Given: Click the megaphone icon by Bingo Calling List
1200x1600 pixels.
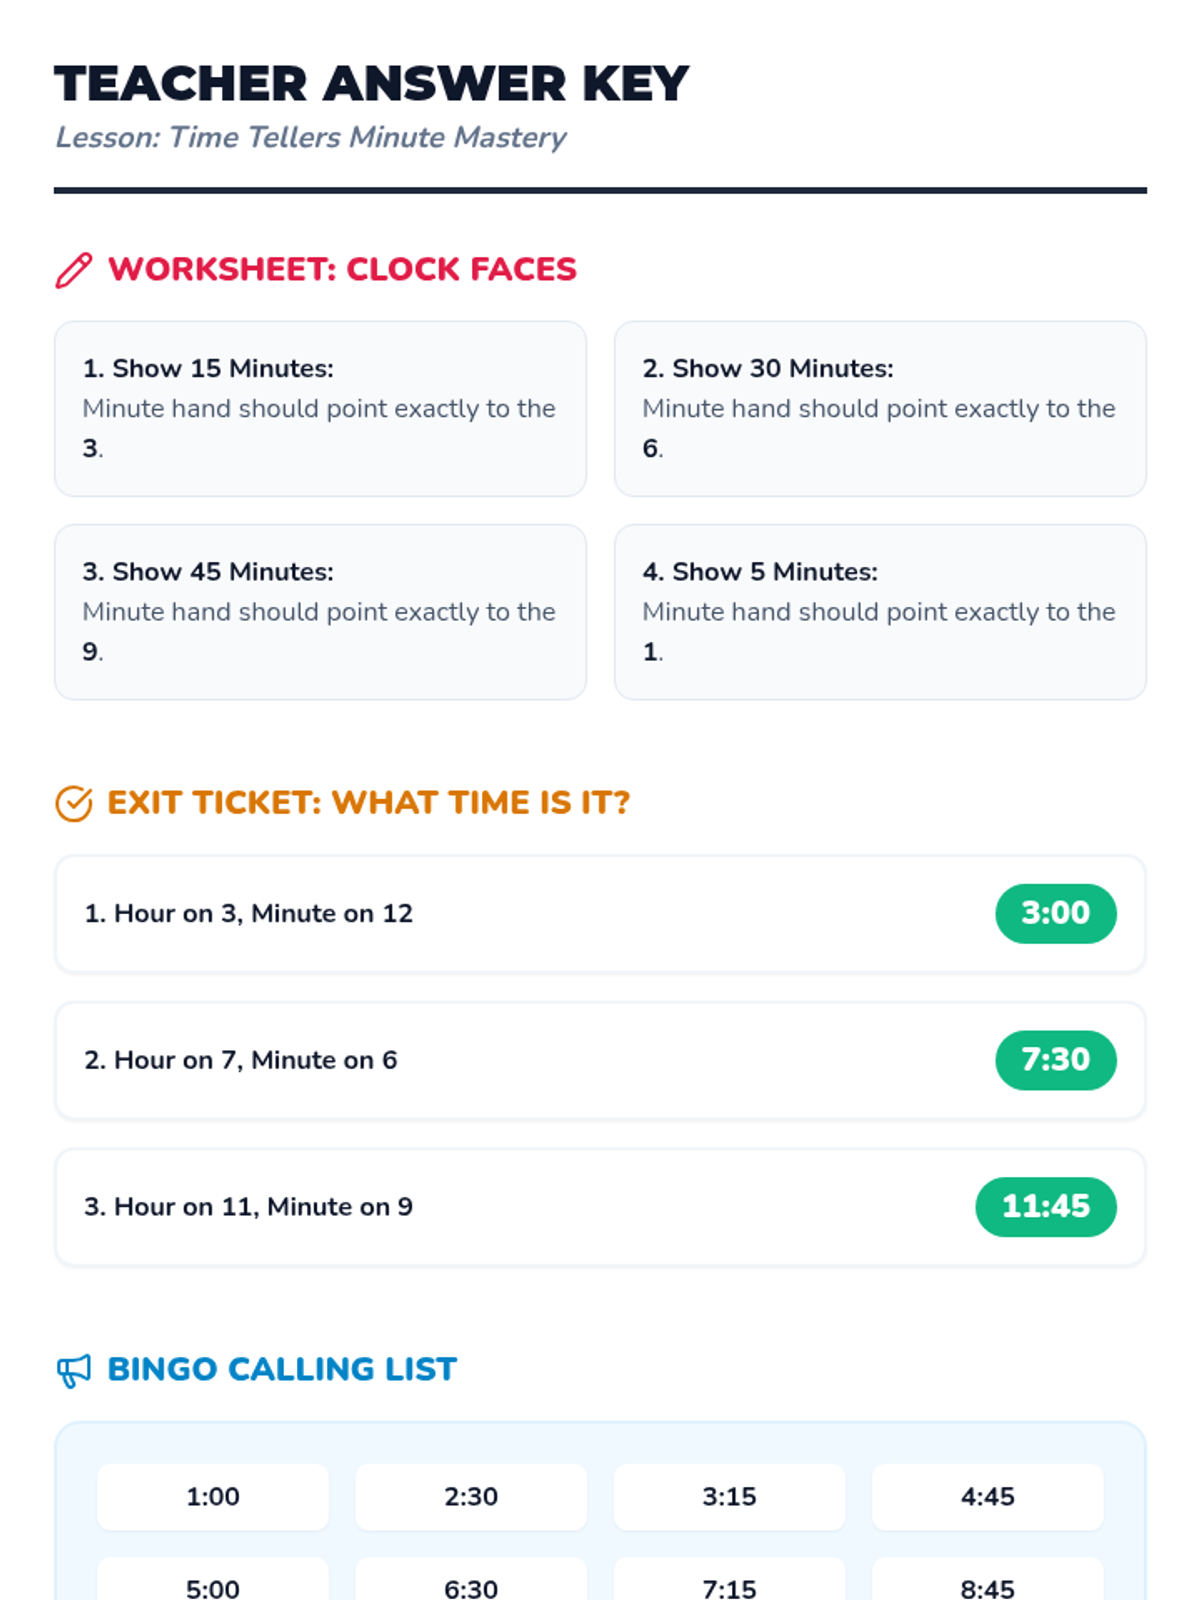Looking at the screenshot, I should point(73,1370).
